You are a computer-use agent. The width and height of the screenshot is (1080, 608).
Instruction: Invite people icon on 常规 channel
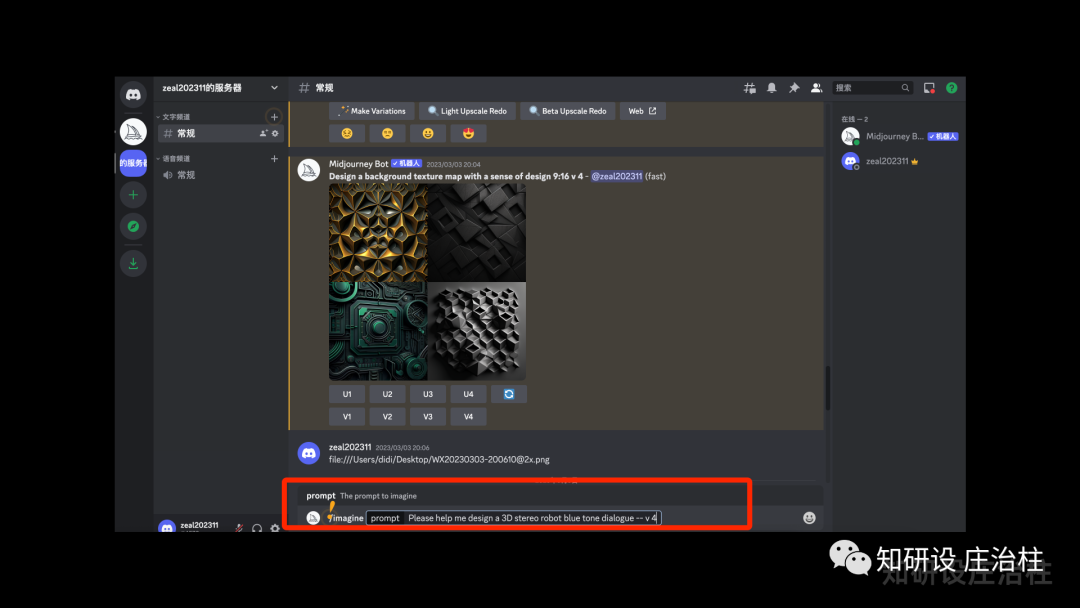pyautogui.click(x=263, y=134)
